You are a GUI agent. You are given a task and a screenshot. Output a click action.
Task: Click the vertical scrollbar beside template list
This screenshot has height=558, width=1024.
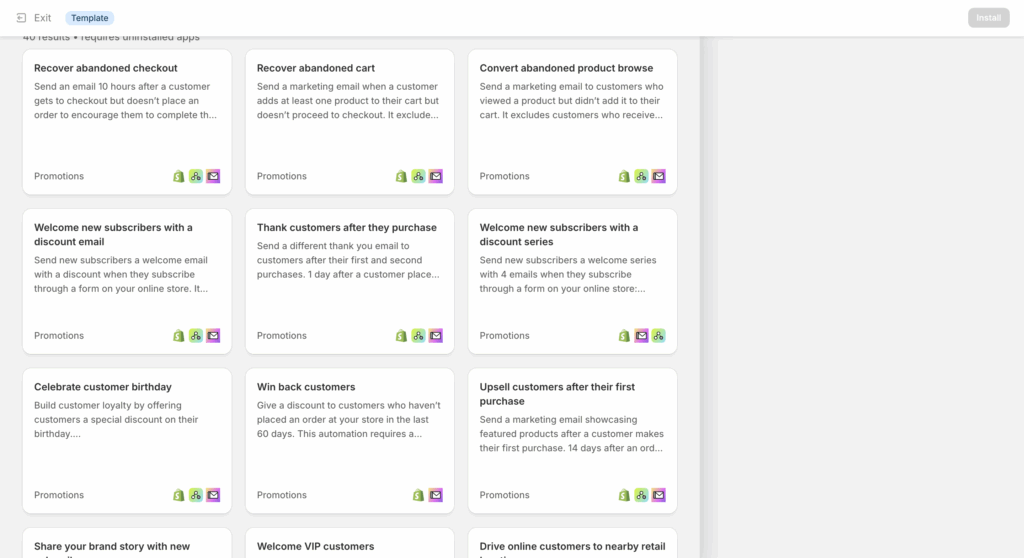(709, 297)
